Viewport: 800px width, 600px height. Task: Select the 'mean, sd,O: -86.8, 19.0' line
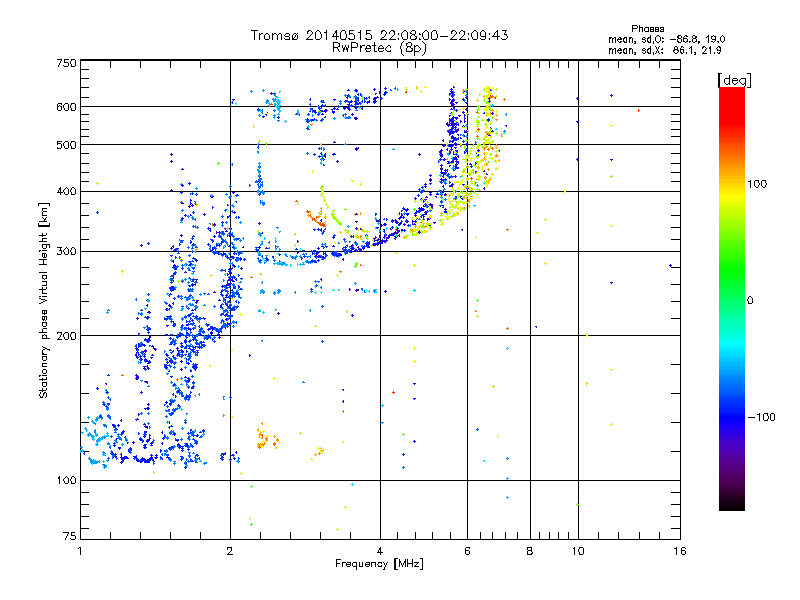[666, 39]
